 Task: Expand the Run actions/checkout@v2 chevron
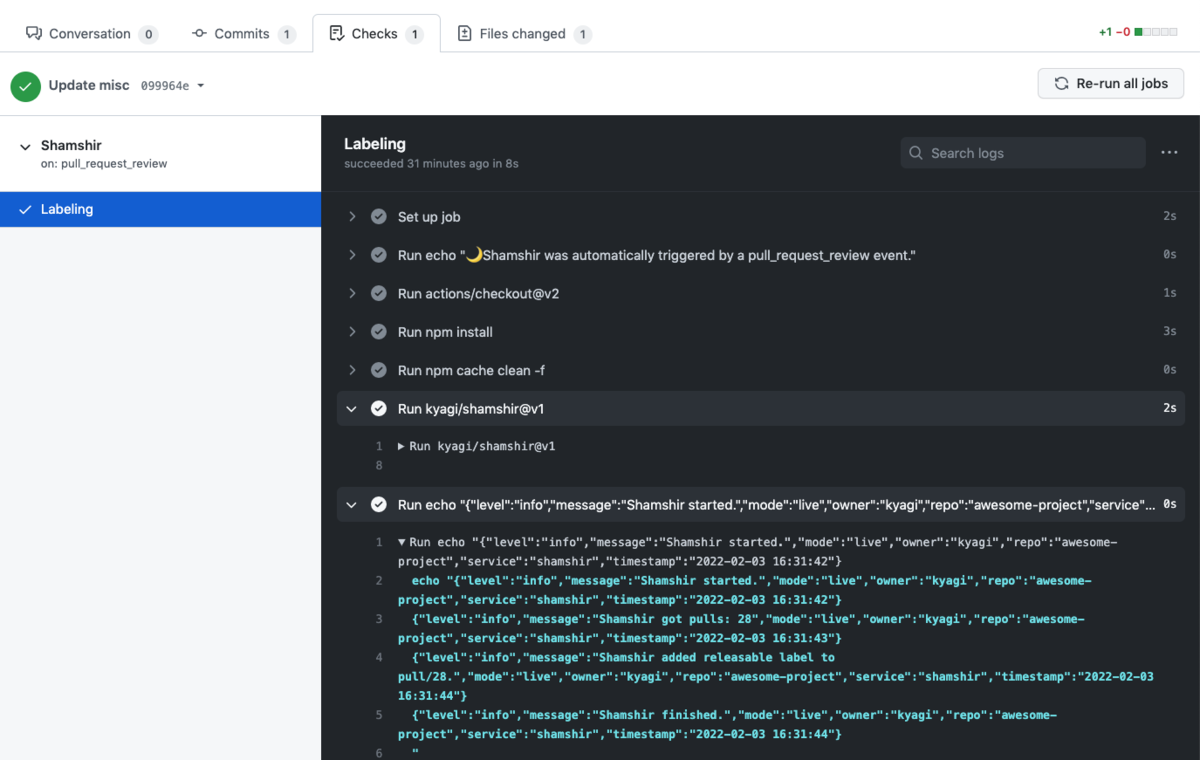352,293
